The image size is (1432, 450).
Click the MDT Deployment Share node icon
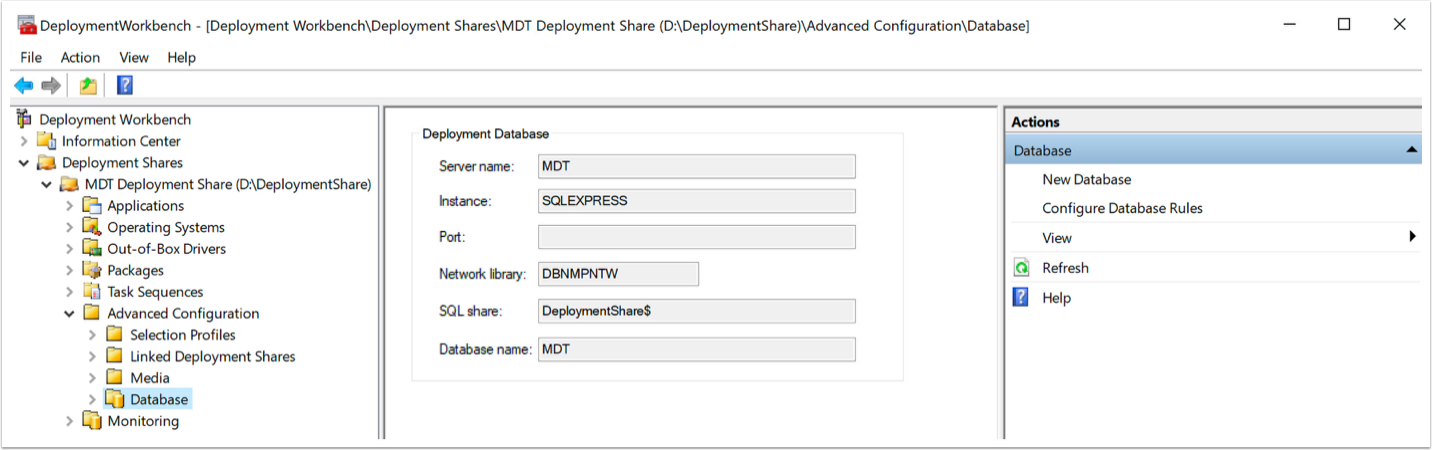(x=69, y=184)
